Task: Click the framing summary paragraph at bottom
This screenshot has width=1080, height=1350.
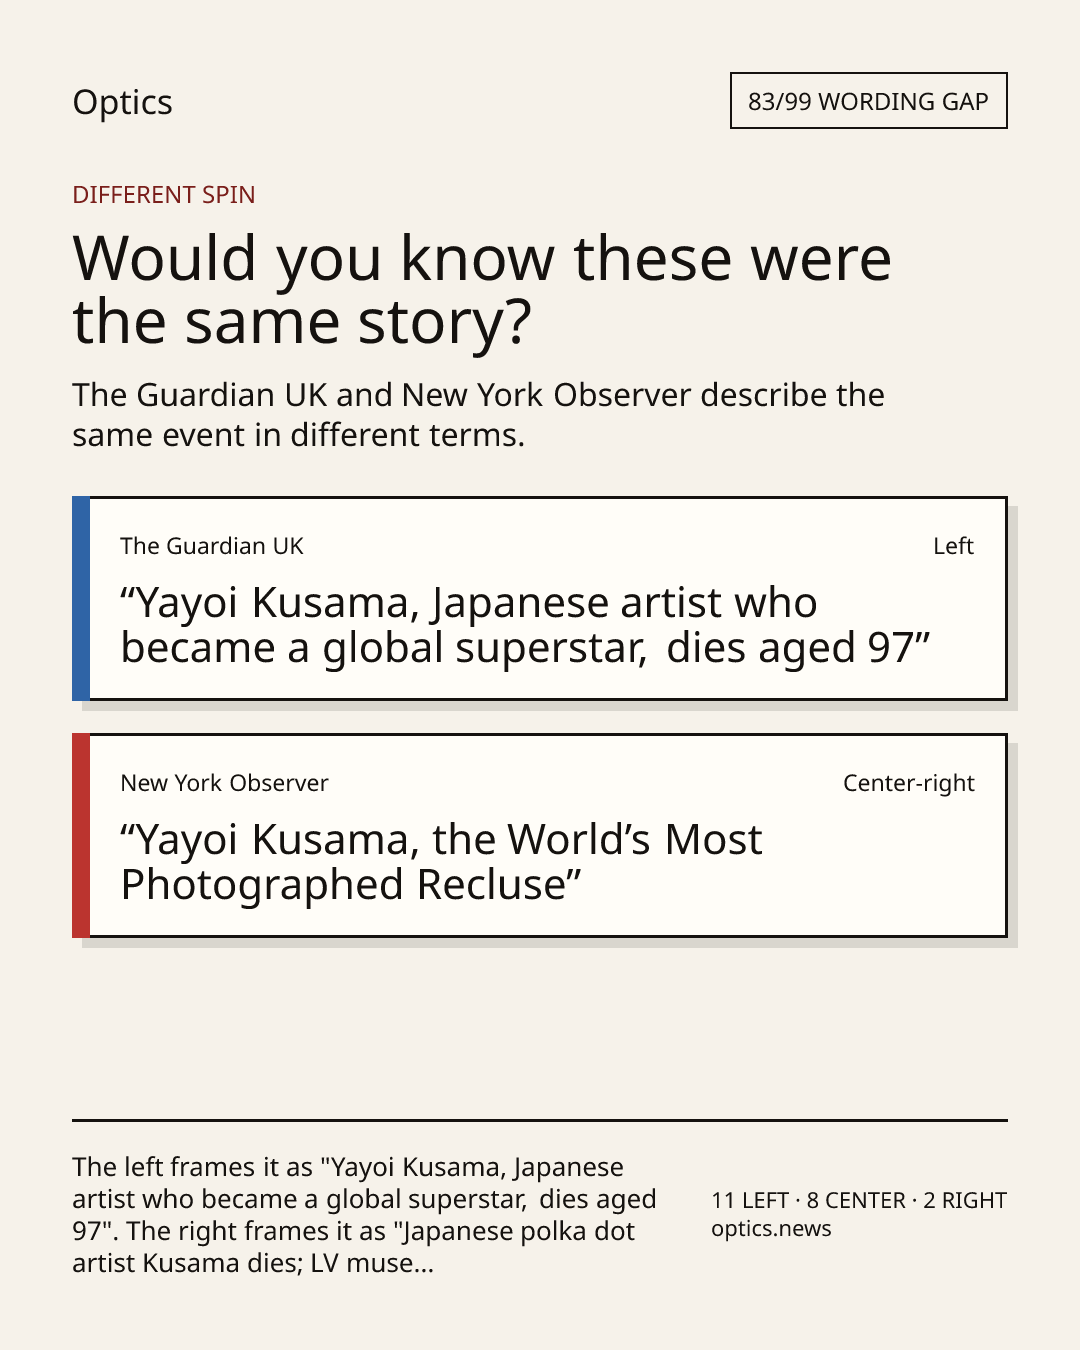Action: click(x=364, y=1215)
